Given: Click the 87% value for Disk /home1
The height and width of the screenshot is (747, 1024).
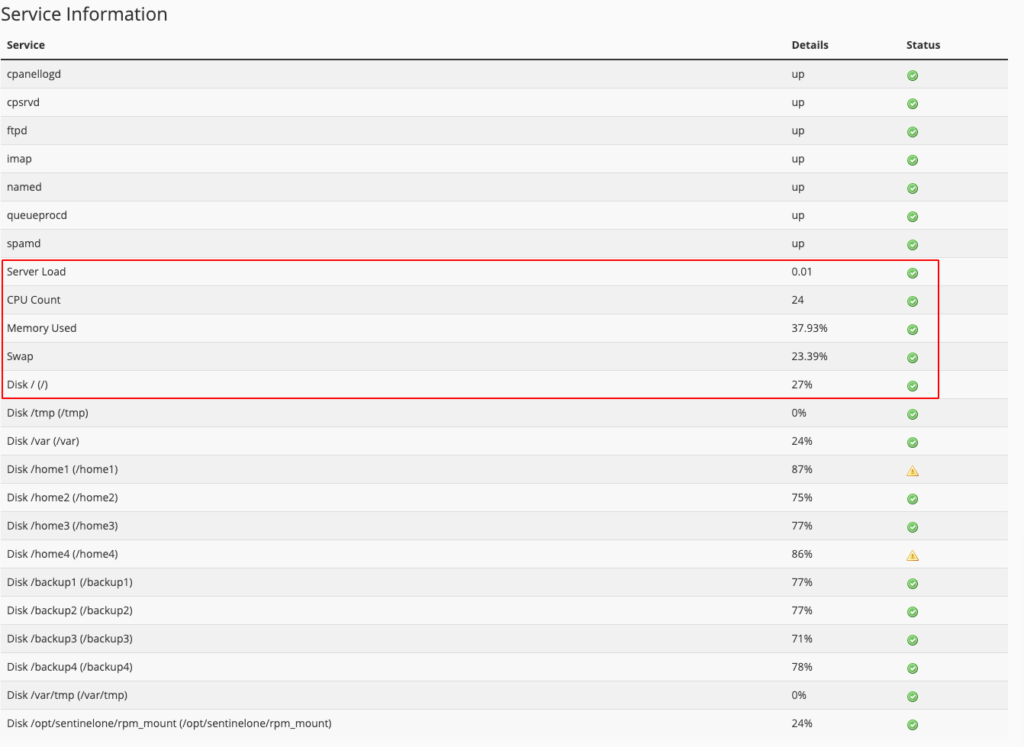Looking at the screenshot, I should coord(802,469).
